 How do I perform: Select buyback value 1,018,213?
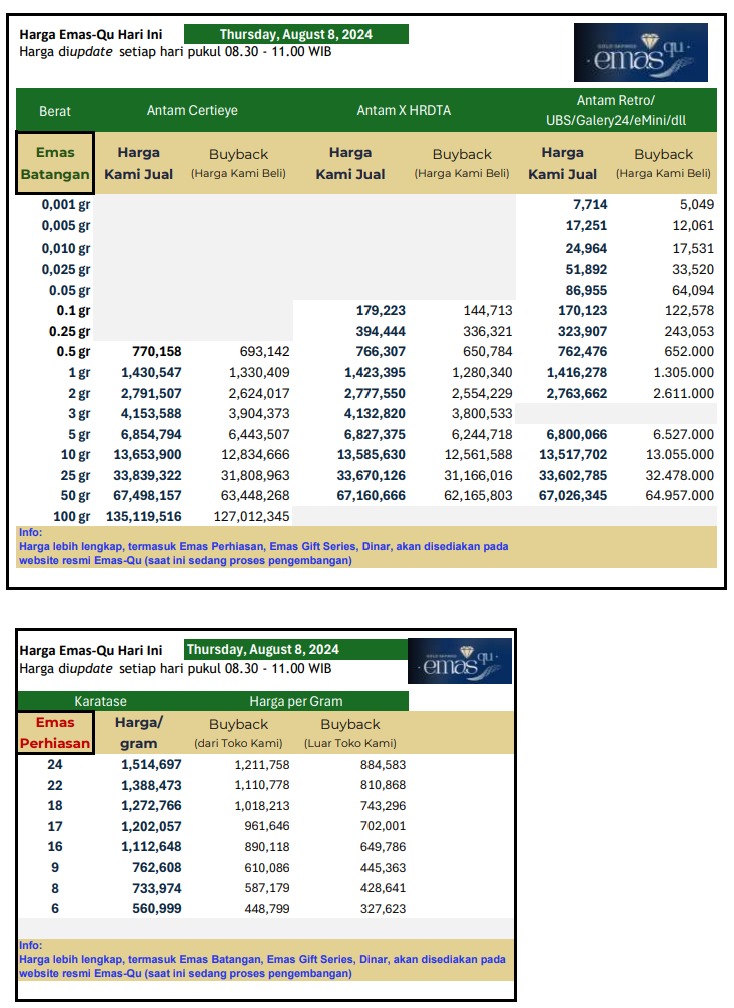point(262,806)
